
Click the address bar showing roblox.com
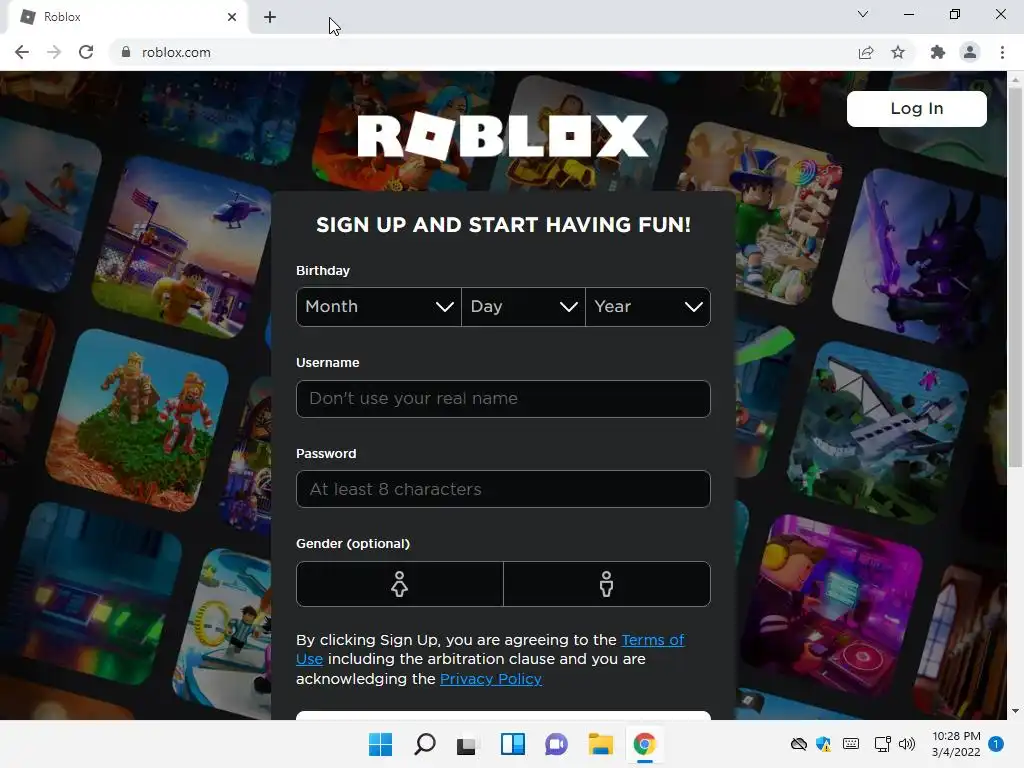coord(483,52)
